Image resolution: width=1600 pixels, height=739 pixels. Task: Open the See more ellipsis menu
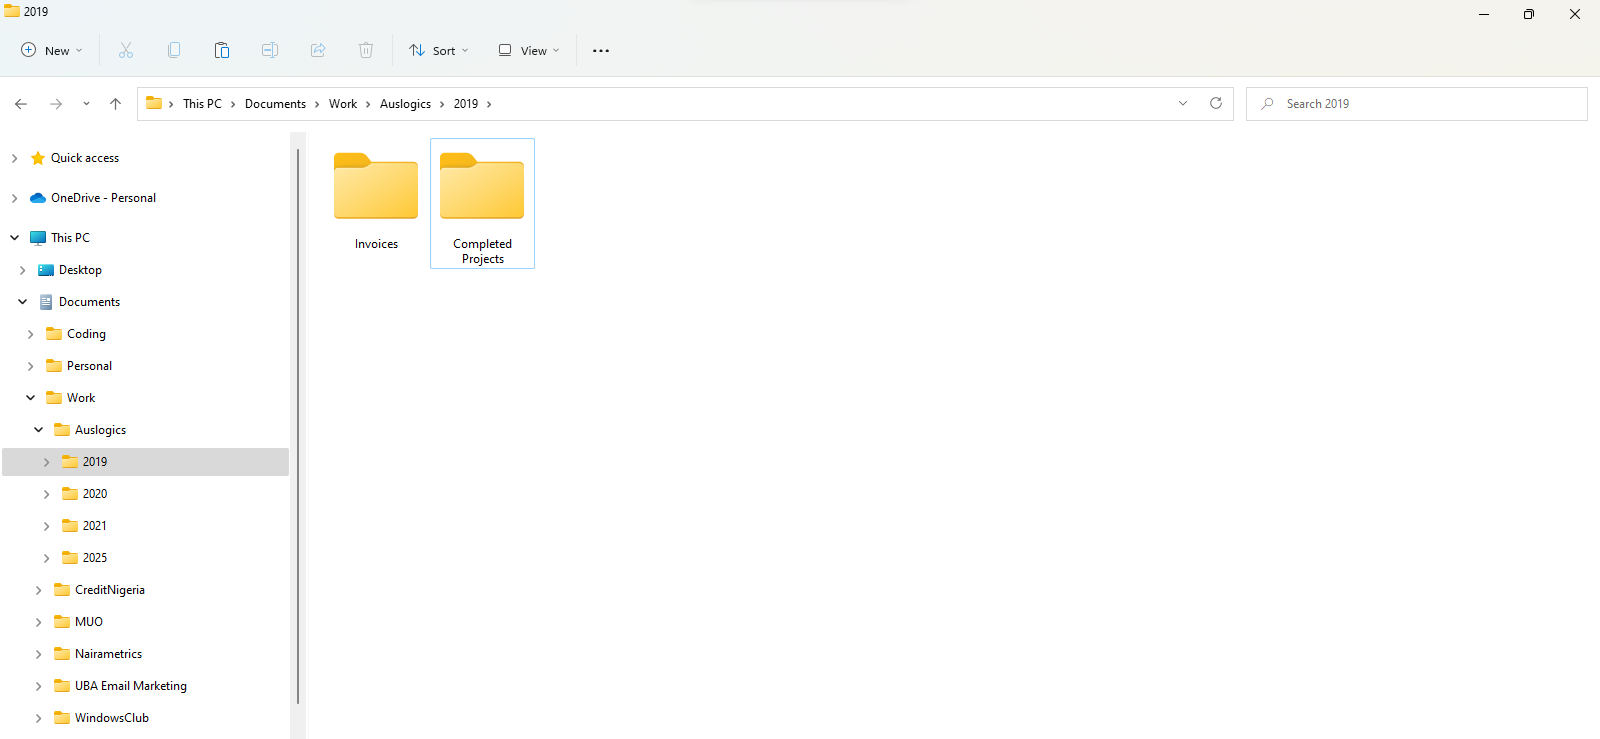tap(601, 50)
